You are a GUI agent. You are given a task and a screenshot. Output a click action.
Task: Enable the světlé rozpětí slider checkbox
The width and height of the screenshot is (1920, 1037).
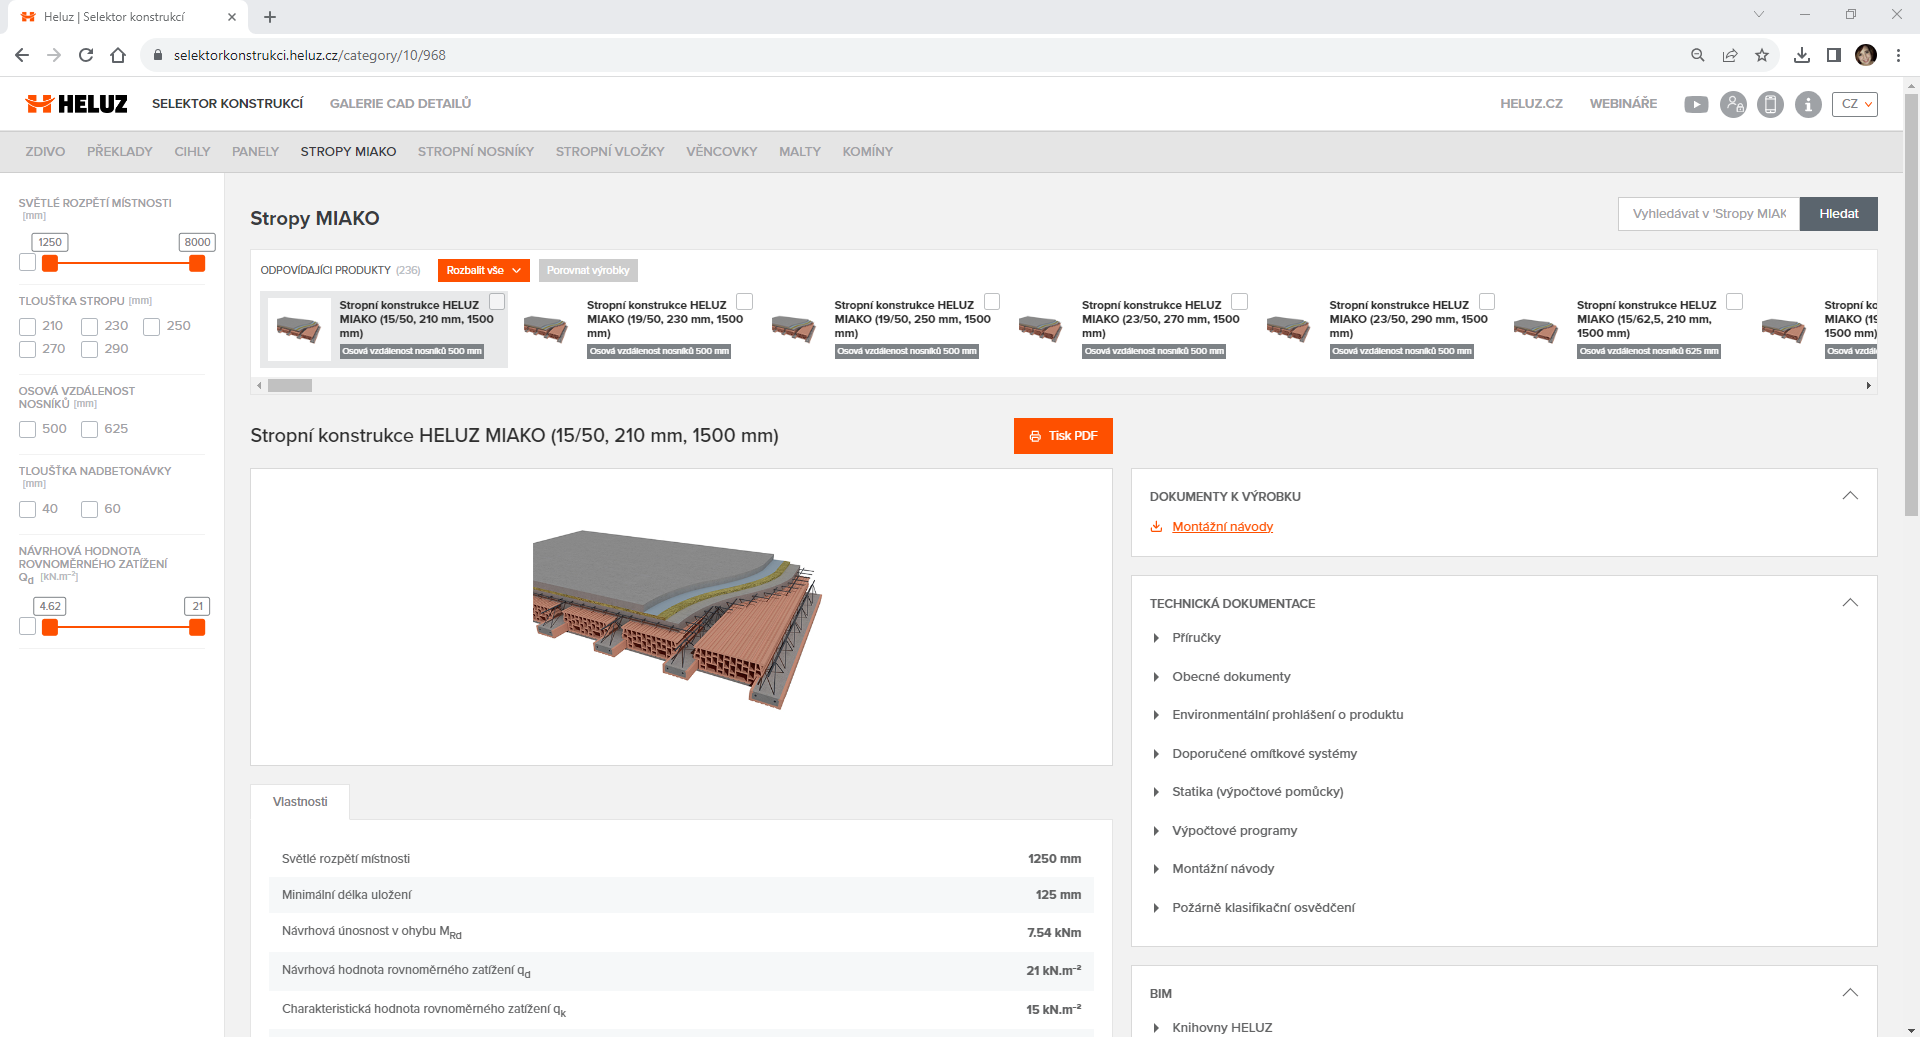coord(28,262)
